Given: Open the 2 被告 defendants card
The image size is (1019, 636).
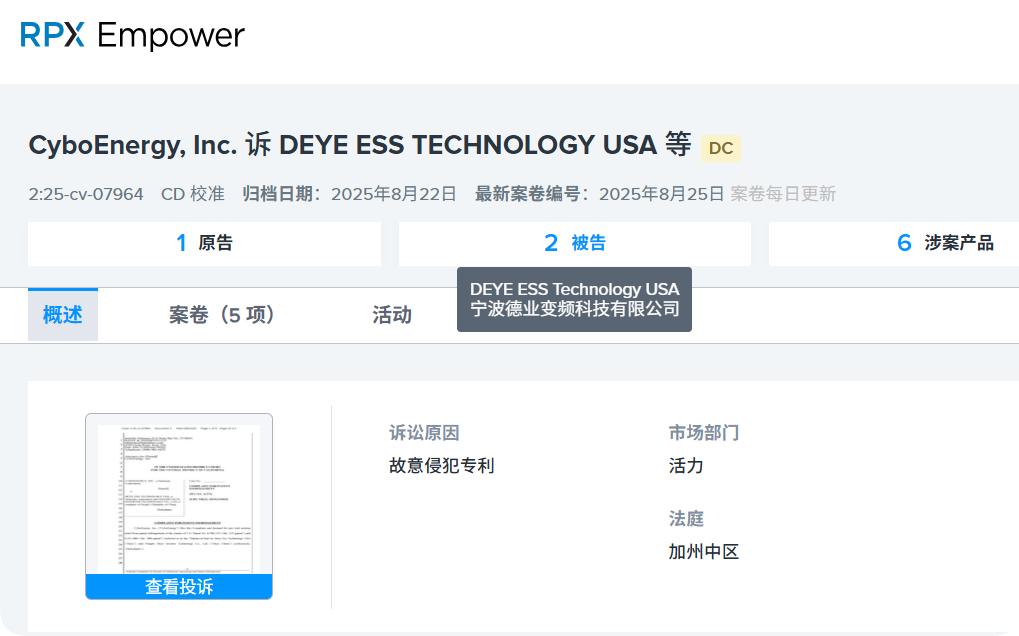Looking at the screenshot, I should 574,244.
